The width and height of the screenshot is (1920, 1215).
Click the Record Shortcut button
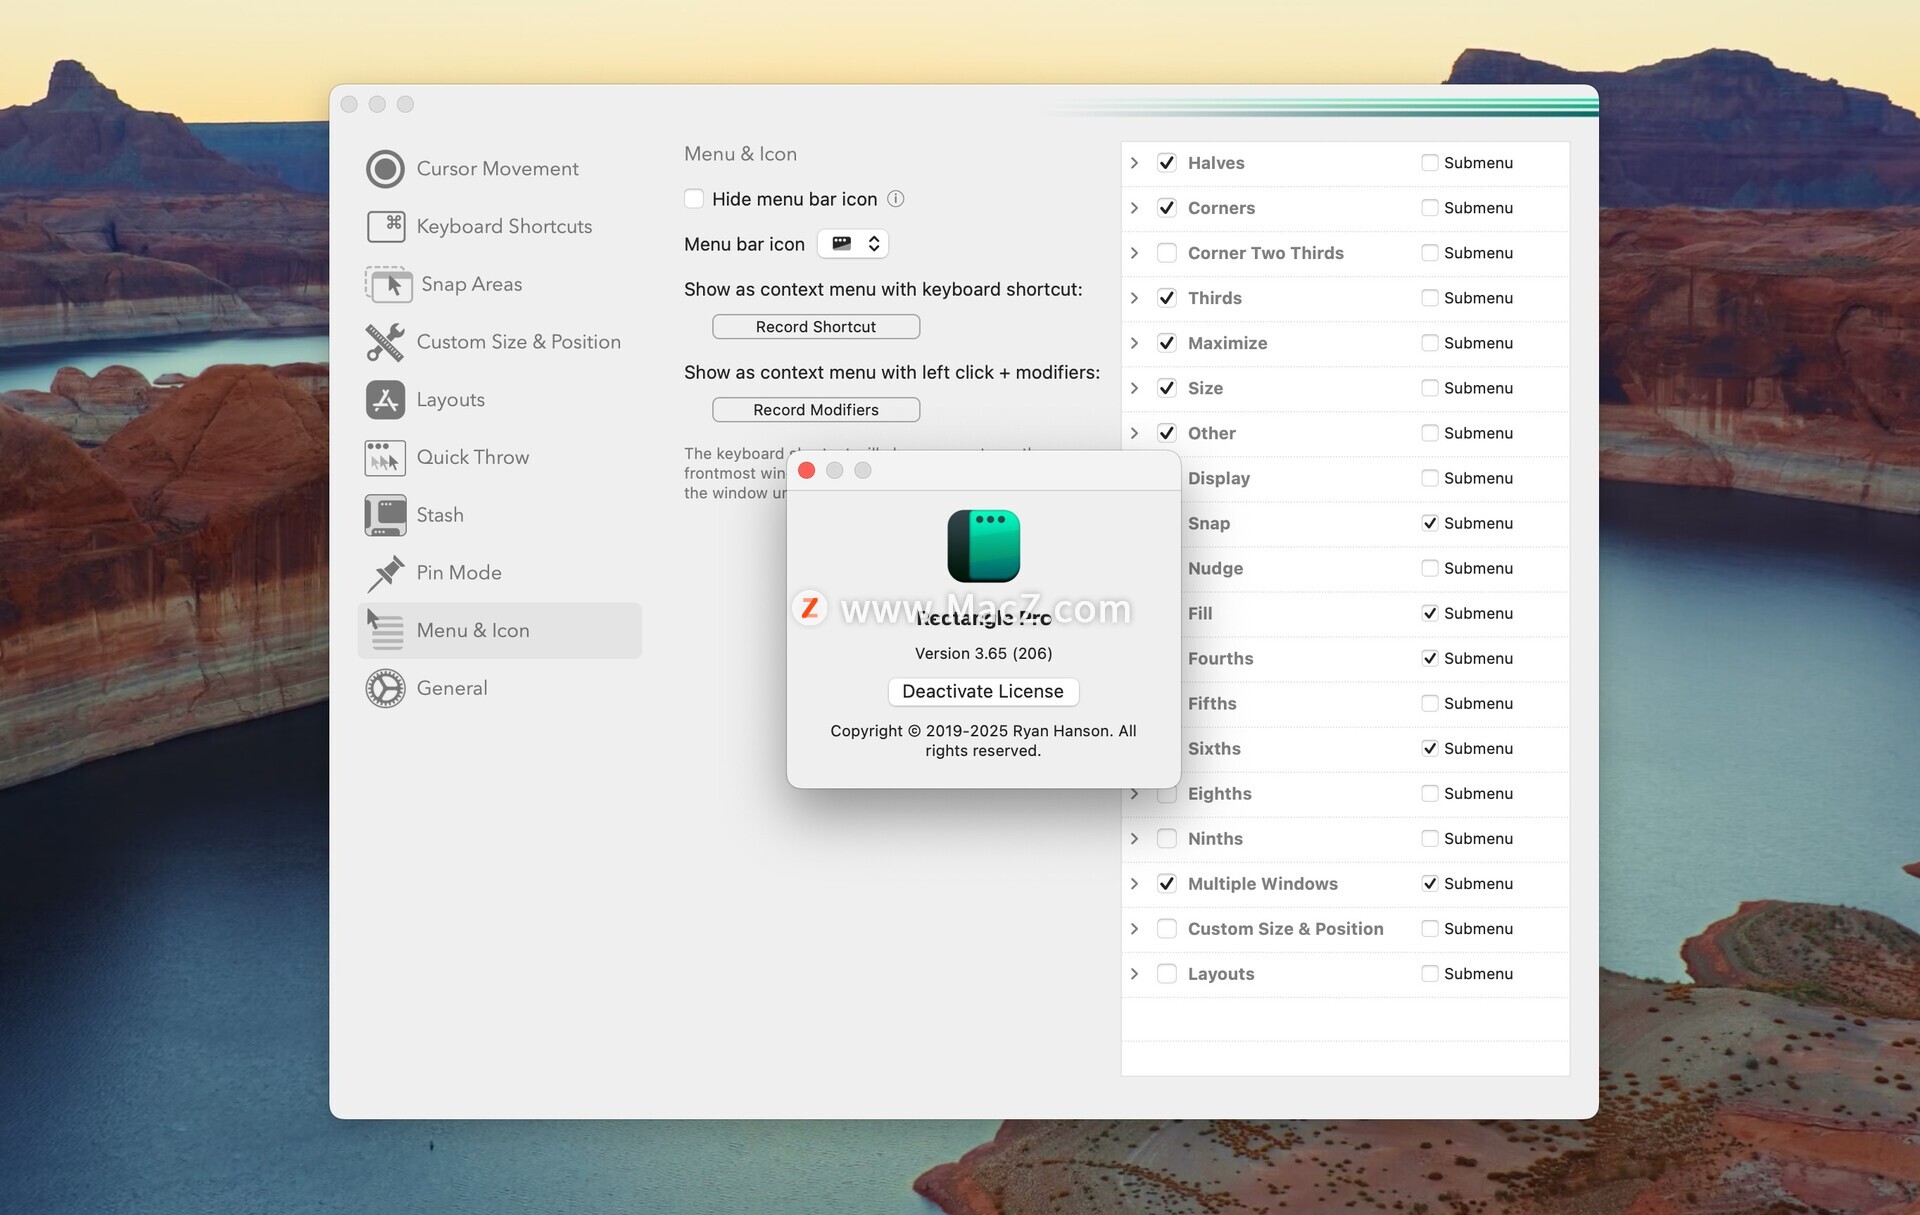pos(815,327)
